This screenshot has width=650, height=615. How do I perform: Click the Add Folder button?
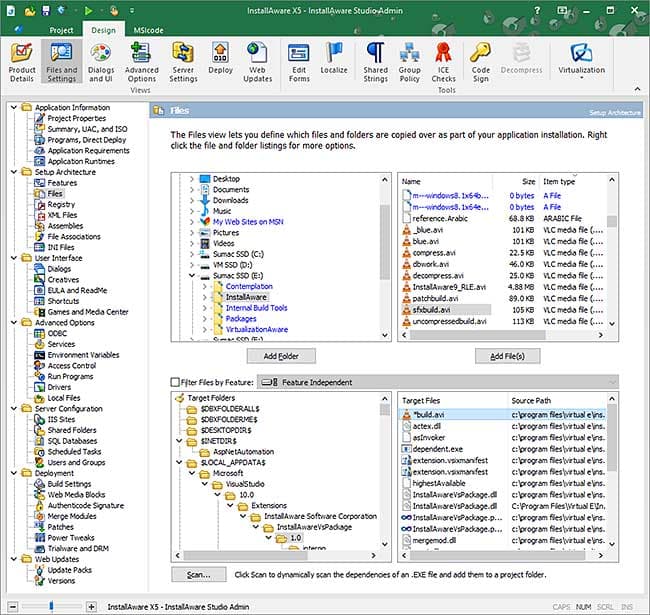[x=282, y=355]
